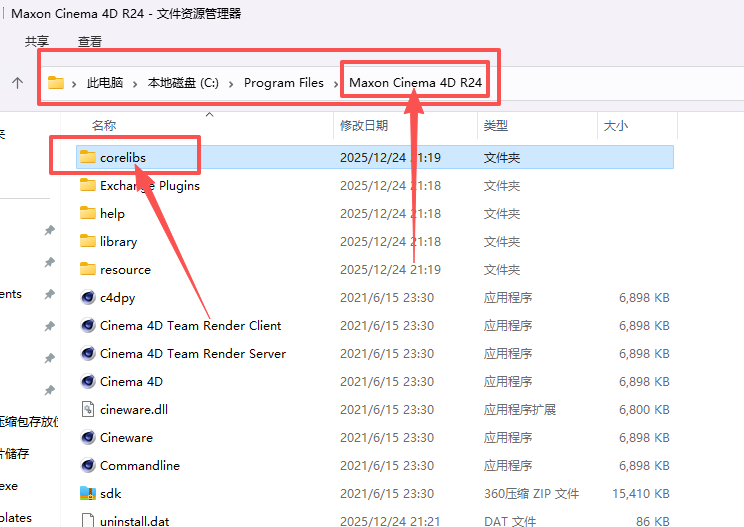Screen dimensions: 744x527
Task: Click the 360压缩 ZIP 文件 type of sdk
Action: 531,493
